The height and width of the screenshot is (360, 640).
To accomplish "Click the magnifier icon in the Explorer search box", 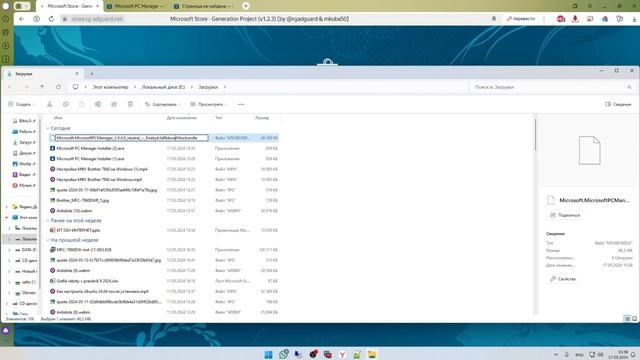I will pyautogui.click(x=629, y=87).
